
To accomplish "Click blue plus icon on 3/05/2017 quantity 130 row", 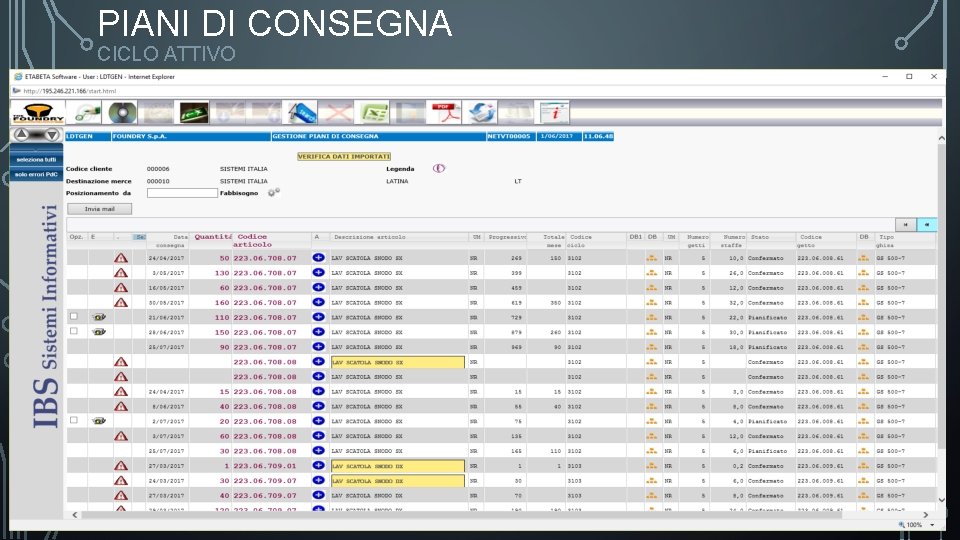I will pyautogui.click(x=318, y=272).
